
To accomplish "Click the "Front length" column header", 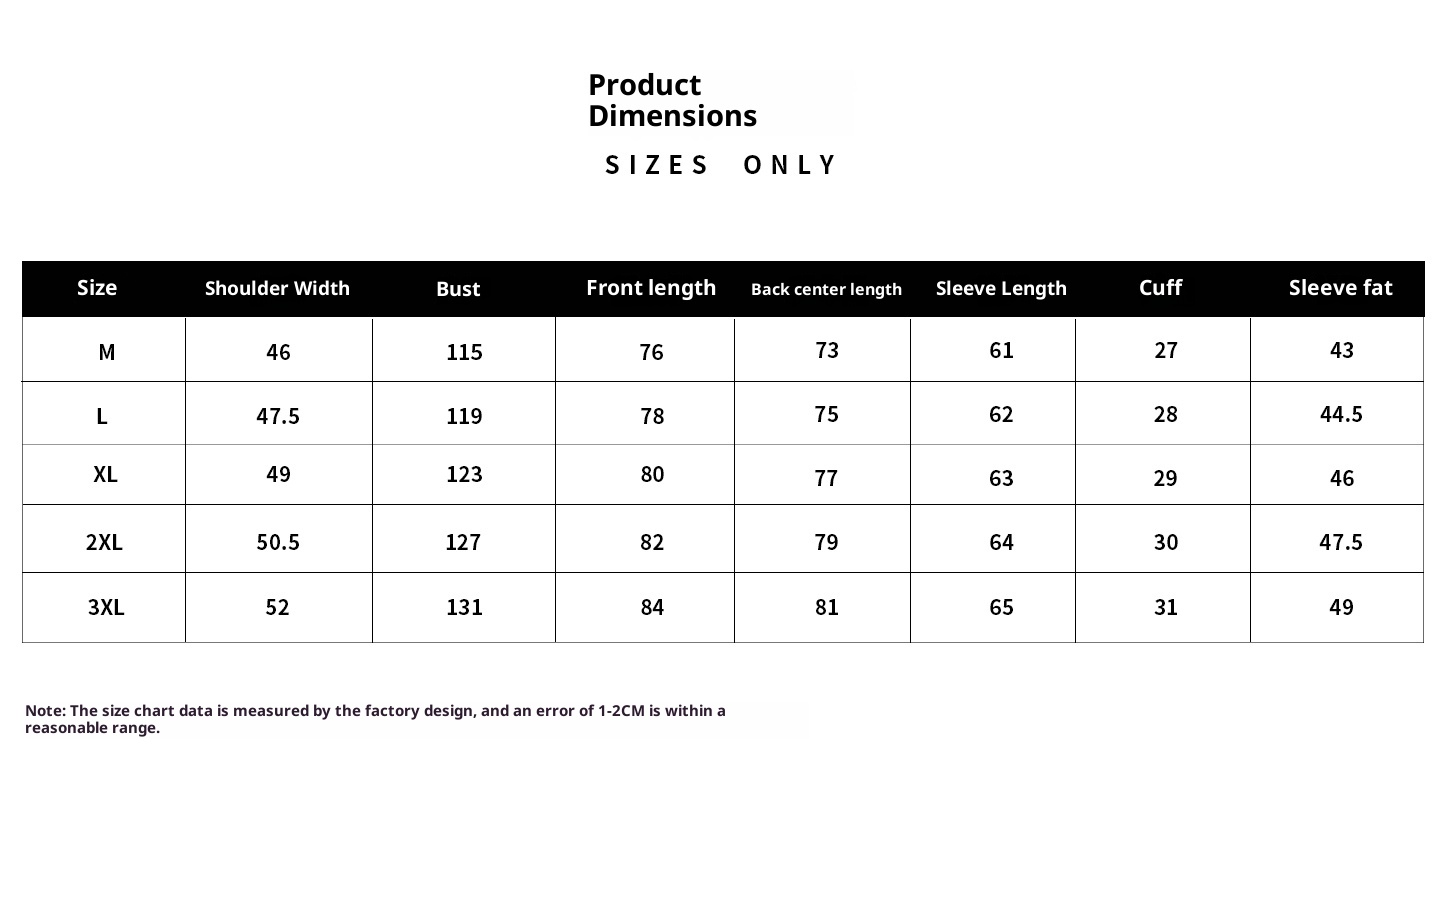I will [x=651, y=288].
